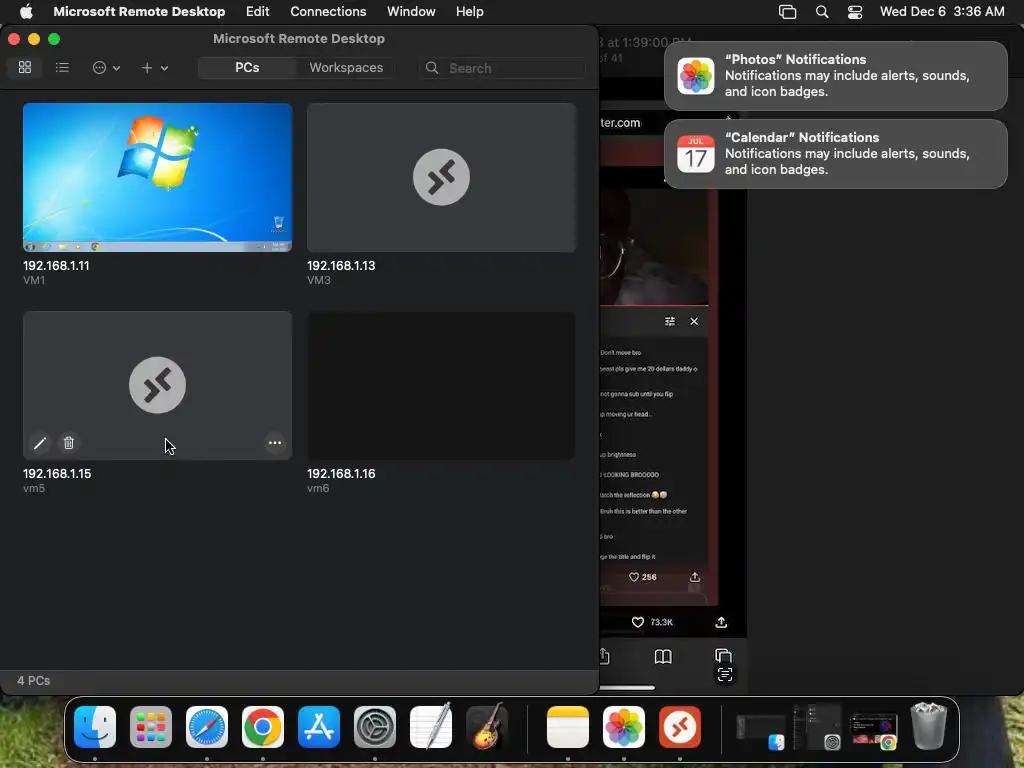Image resolution: width=1024 pixels, height=768 pixels.
Task: Open App Store from the Dock
Action: 319,727
